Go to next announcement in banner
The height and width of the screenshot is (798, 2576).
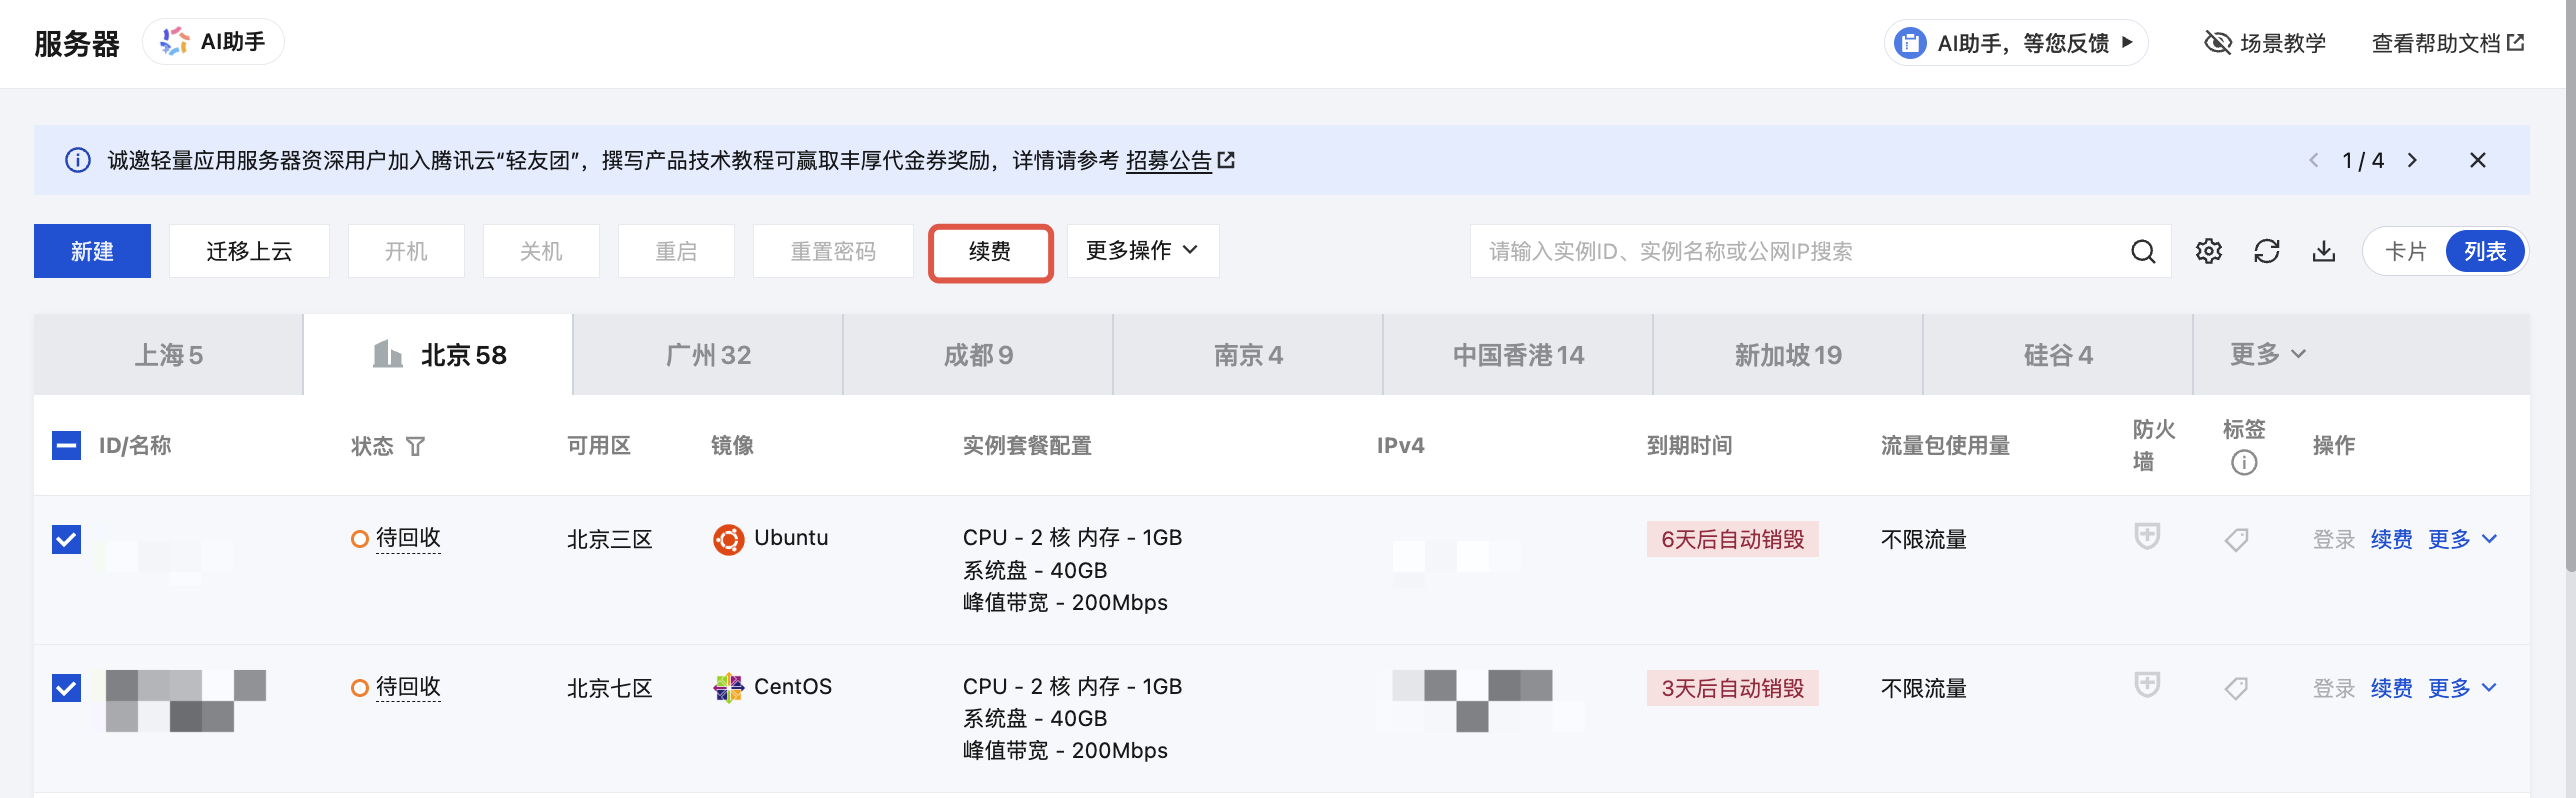[2412, 160]
